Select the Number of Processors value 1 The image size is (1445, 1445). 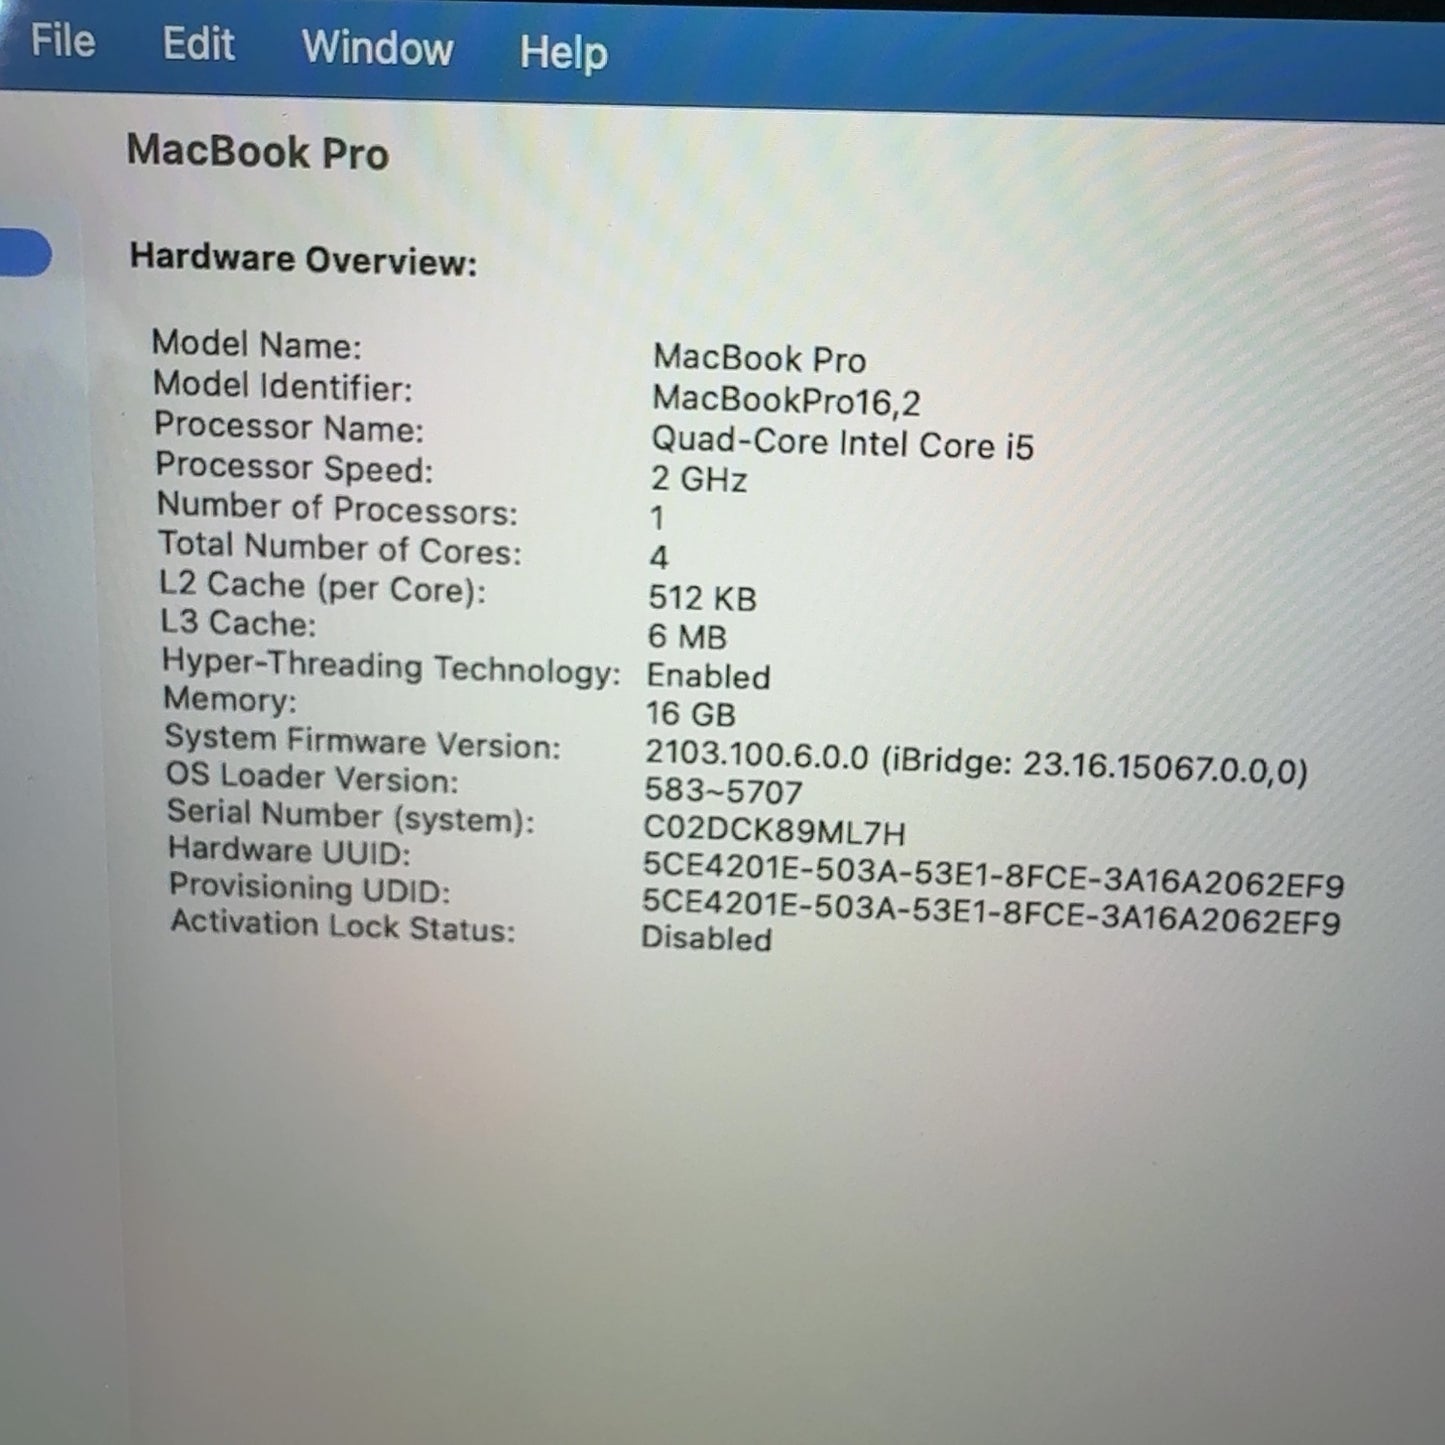pos(657,518)
